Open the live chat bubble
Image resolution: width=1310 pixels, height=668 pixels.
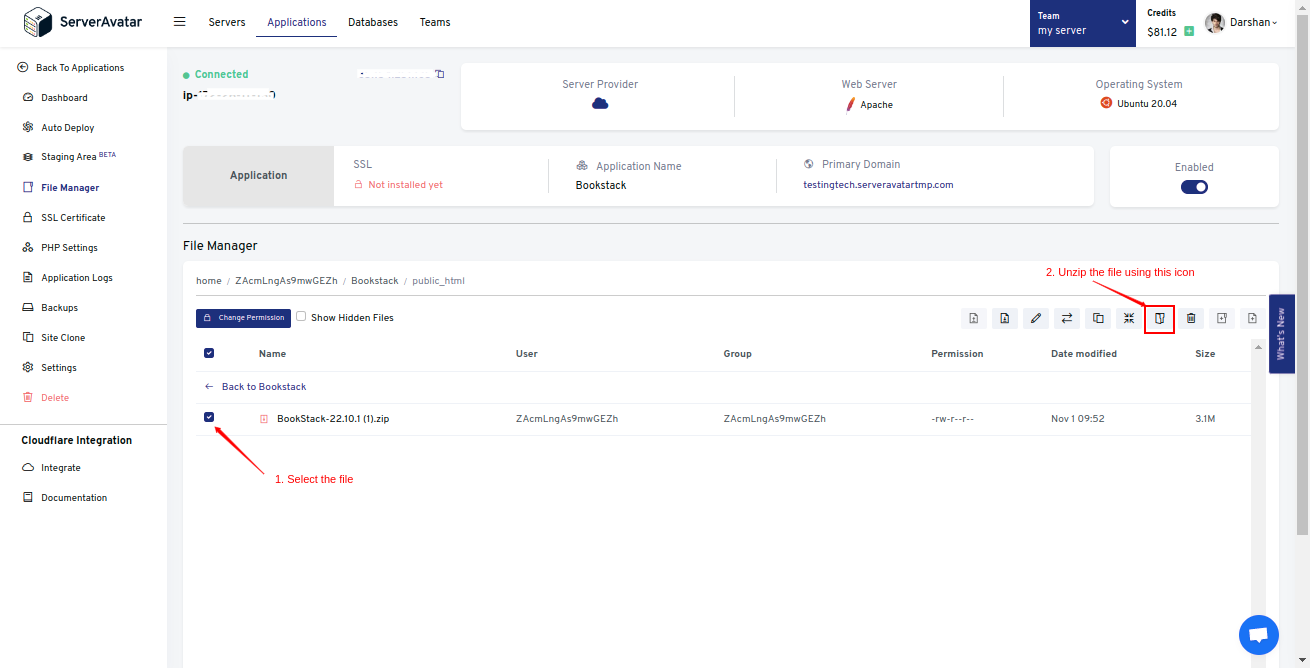1258,635
